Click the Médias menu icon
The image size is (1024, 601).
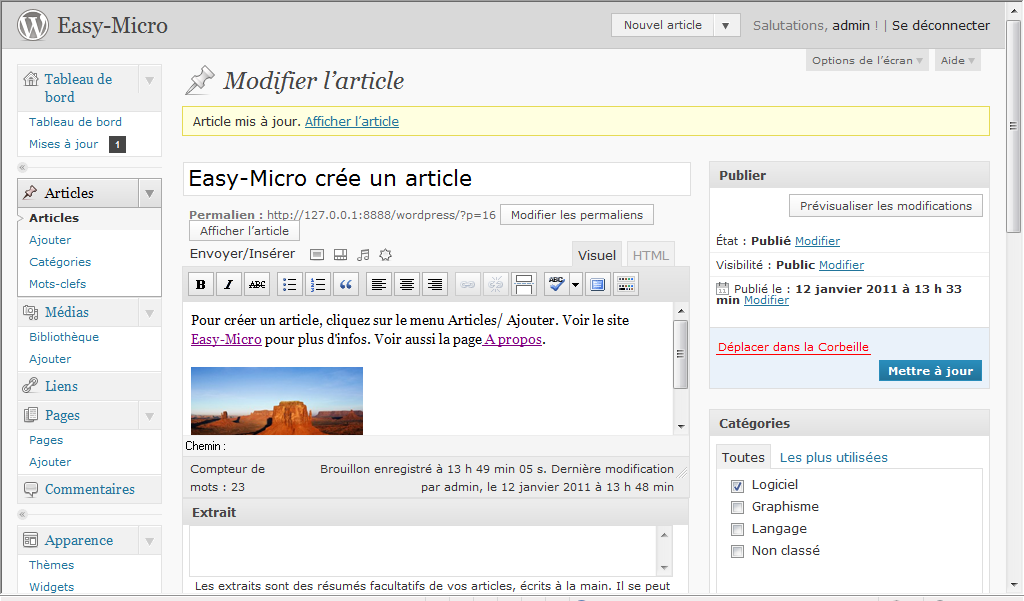(x=31, y=312)
